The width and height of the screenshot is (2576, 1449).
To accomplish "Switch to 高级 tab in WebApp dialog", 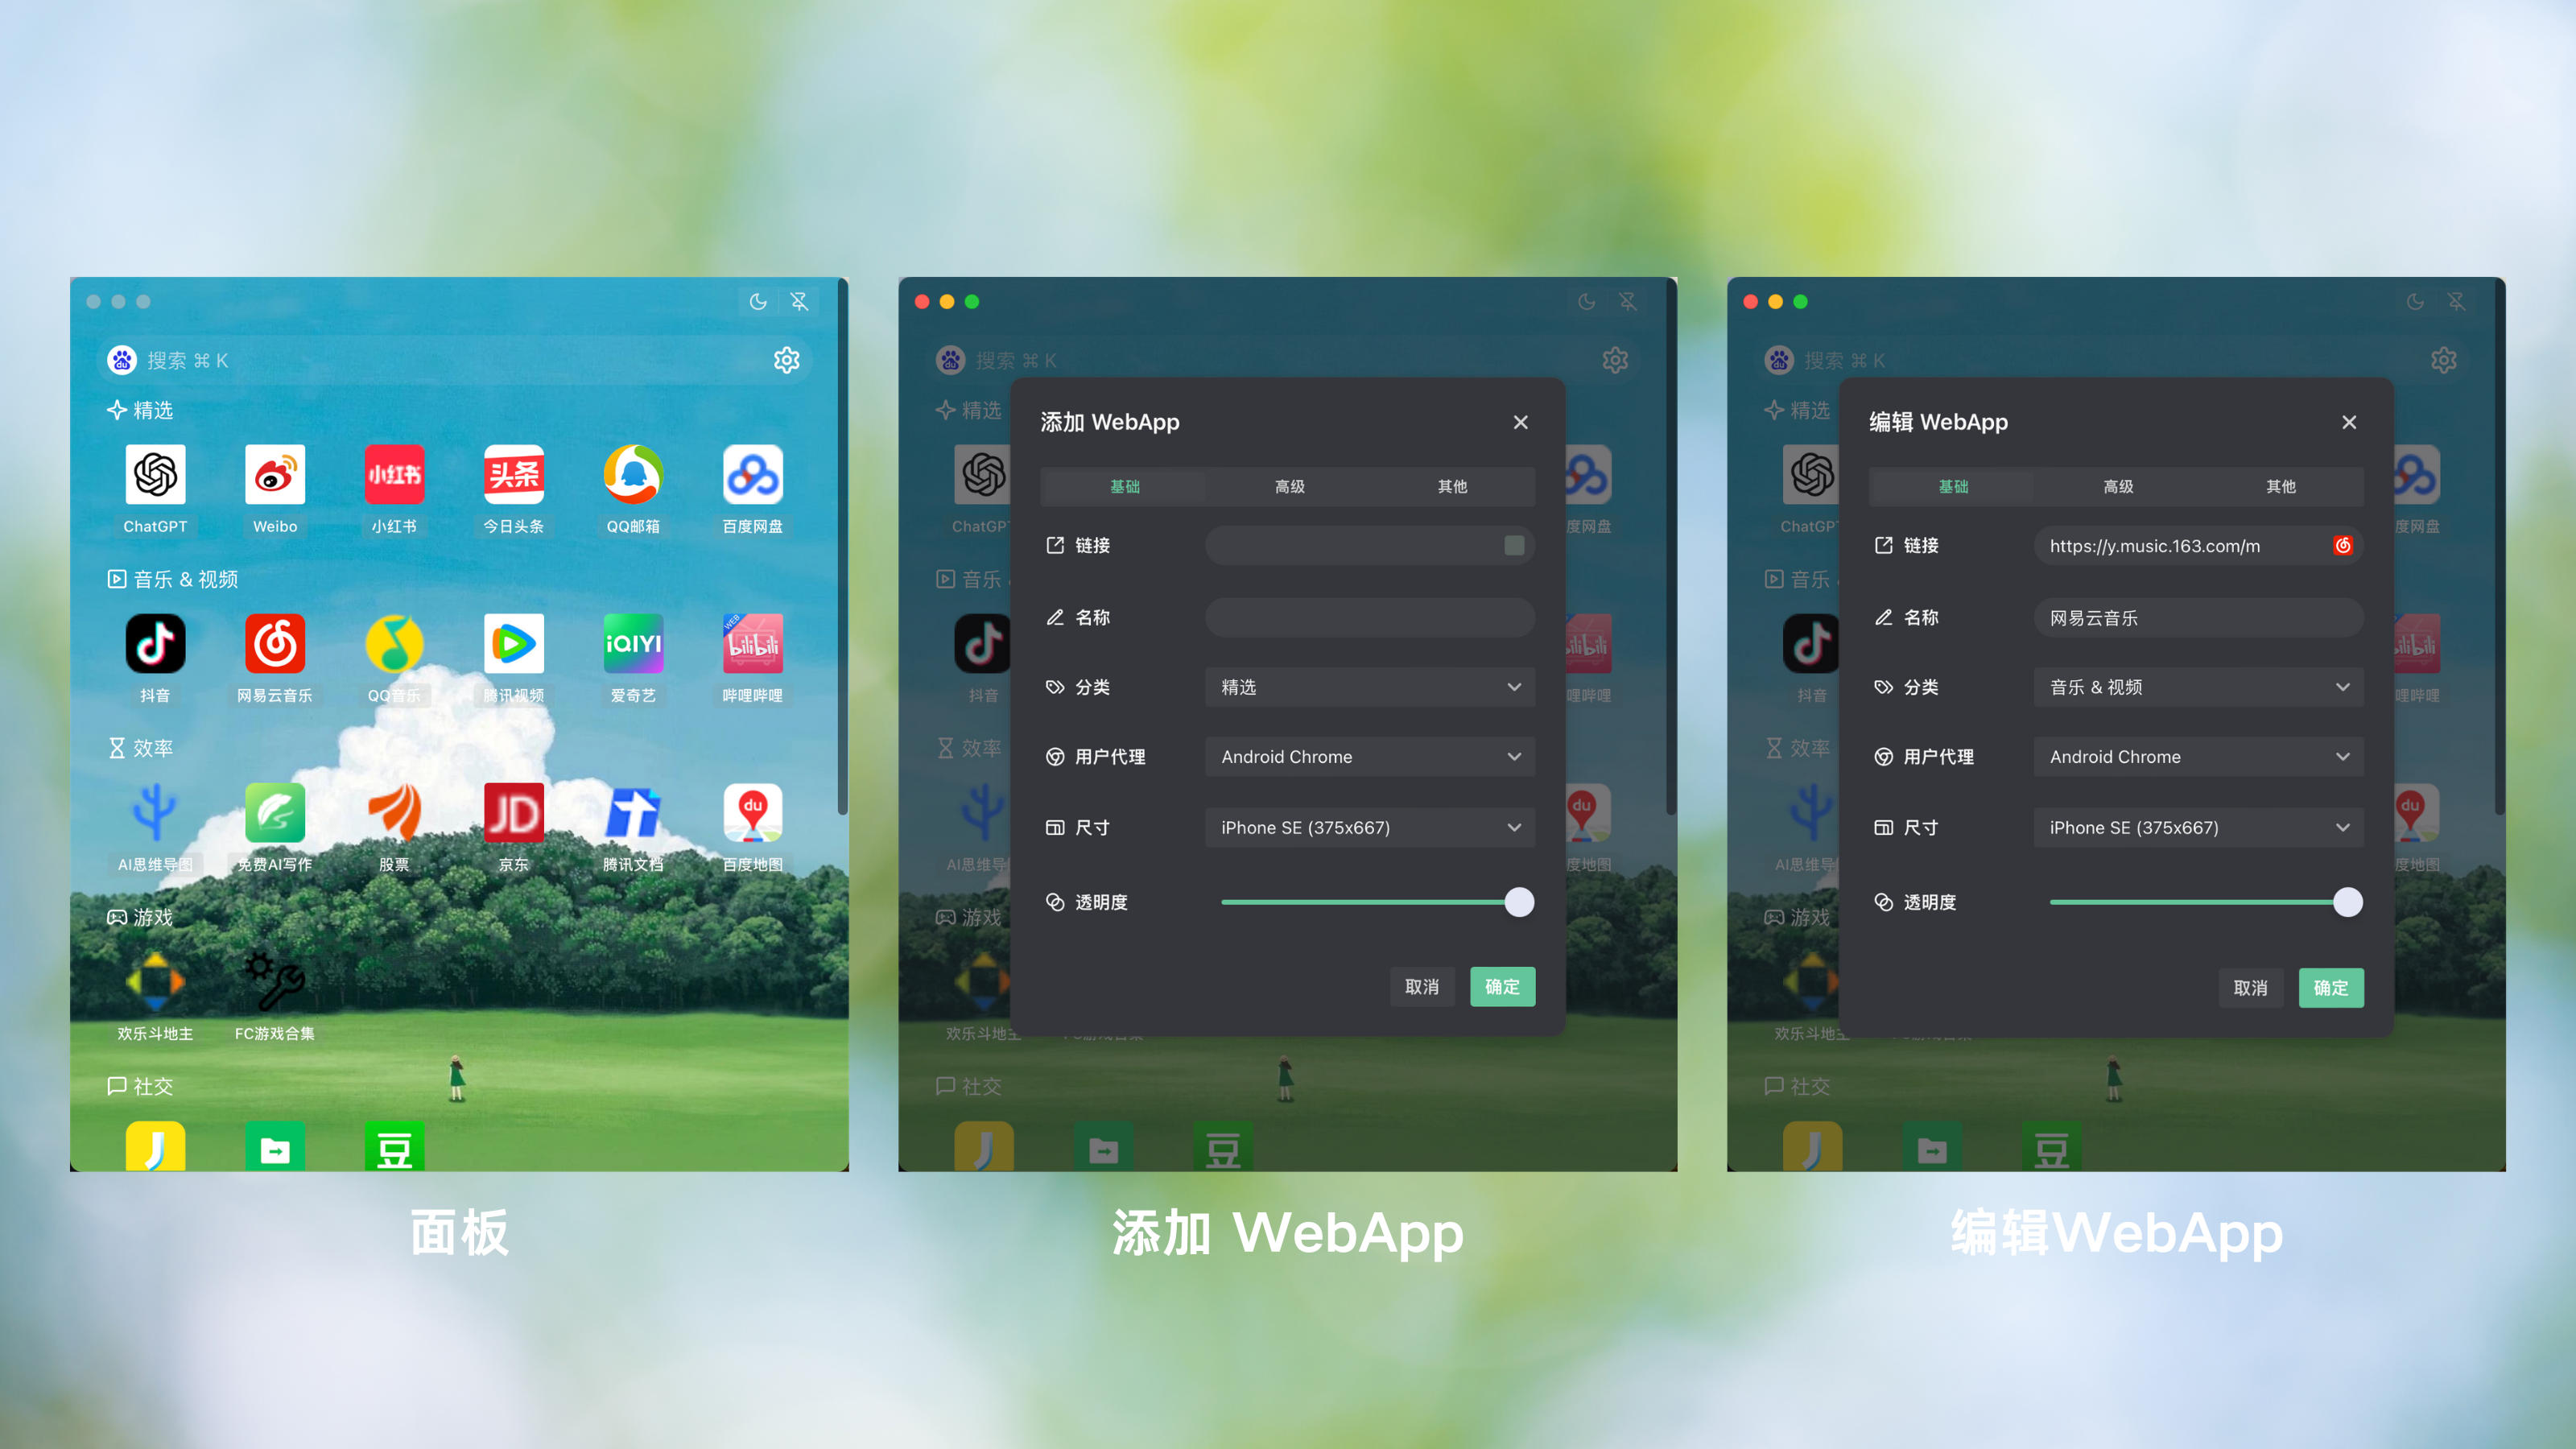I will click(1286, 485).
